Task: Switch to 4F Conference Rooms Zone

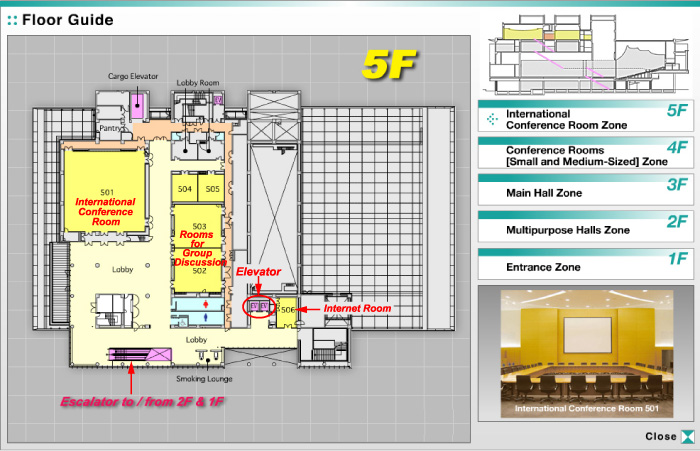Action: (x=586, y=153)
